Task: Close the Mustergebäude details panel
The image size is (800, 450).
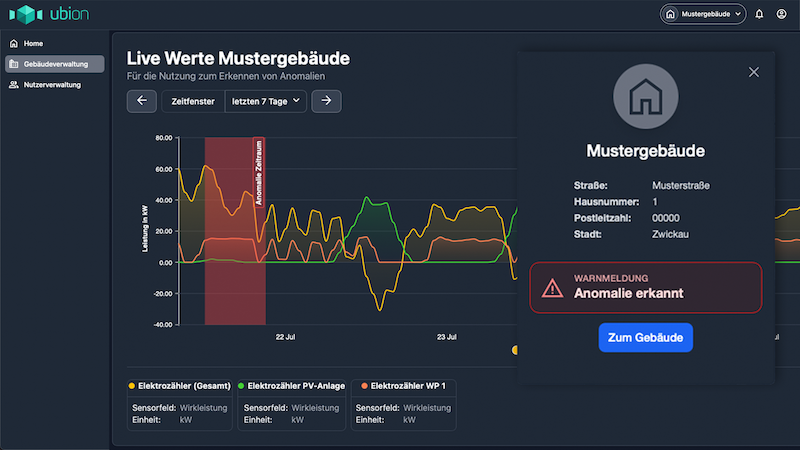Action: 754,71
